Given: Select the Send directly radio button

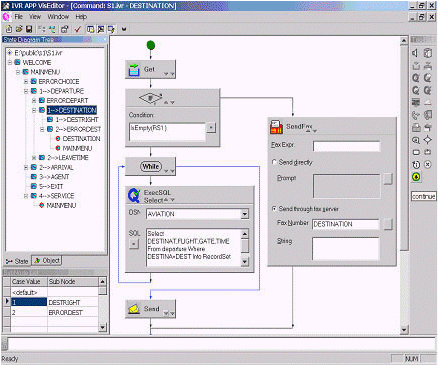Looking at the screenshot, I should [x=274, y=162].
